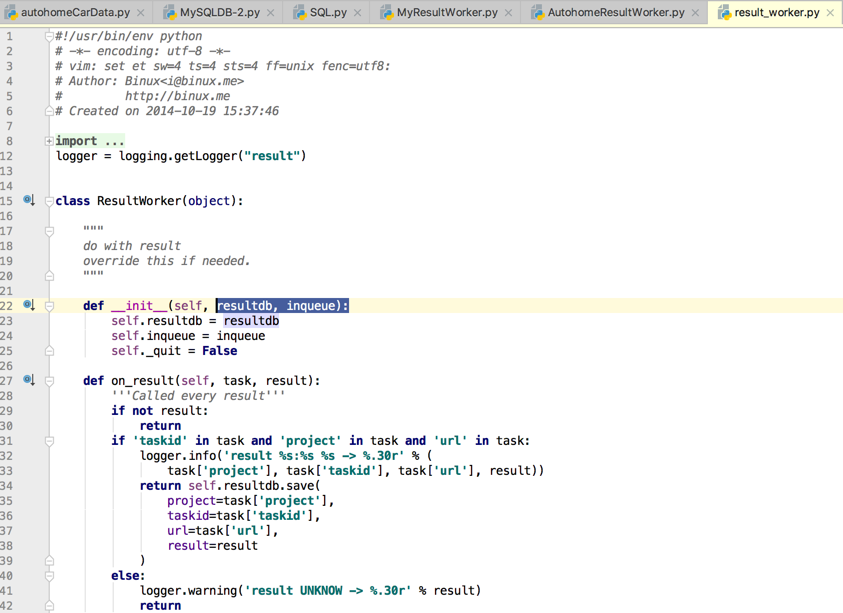Screen dimensions: 843x613
Task: Collapse the ResultWorker class body
Action: 49,201
